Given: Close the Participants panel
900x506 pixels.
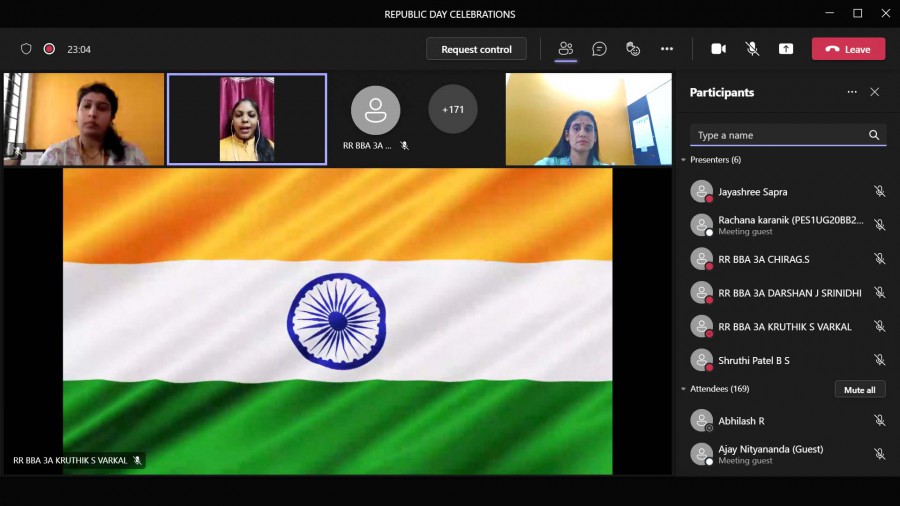Looking at the screenshot, I should tap(875, 92).
